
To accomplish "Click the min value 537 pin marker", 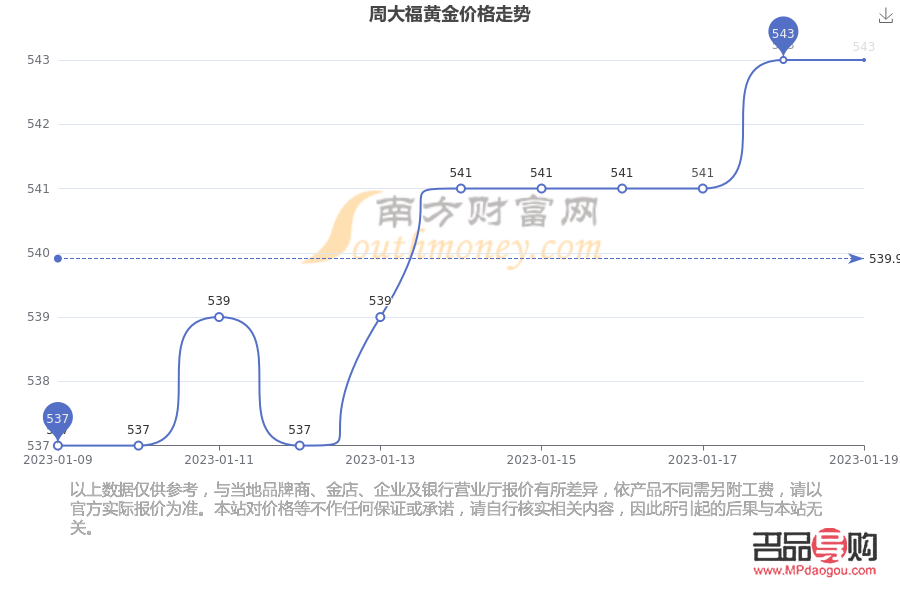I will pyautogui.click(x=57, y=420).
